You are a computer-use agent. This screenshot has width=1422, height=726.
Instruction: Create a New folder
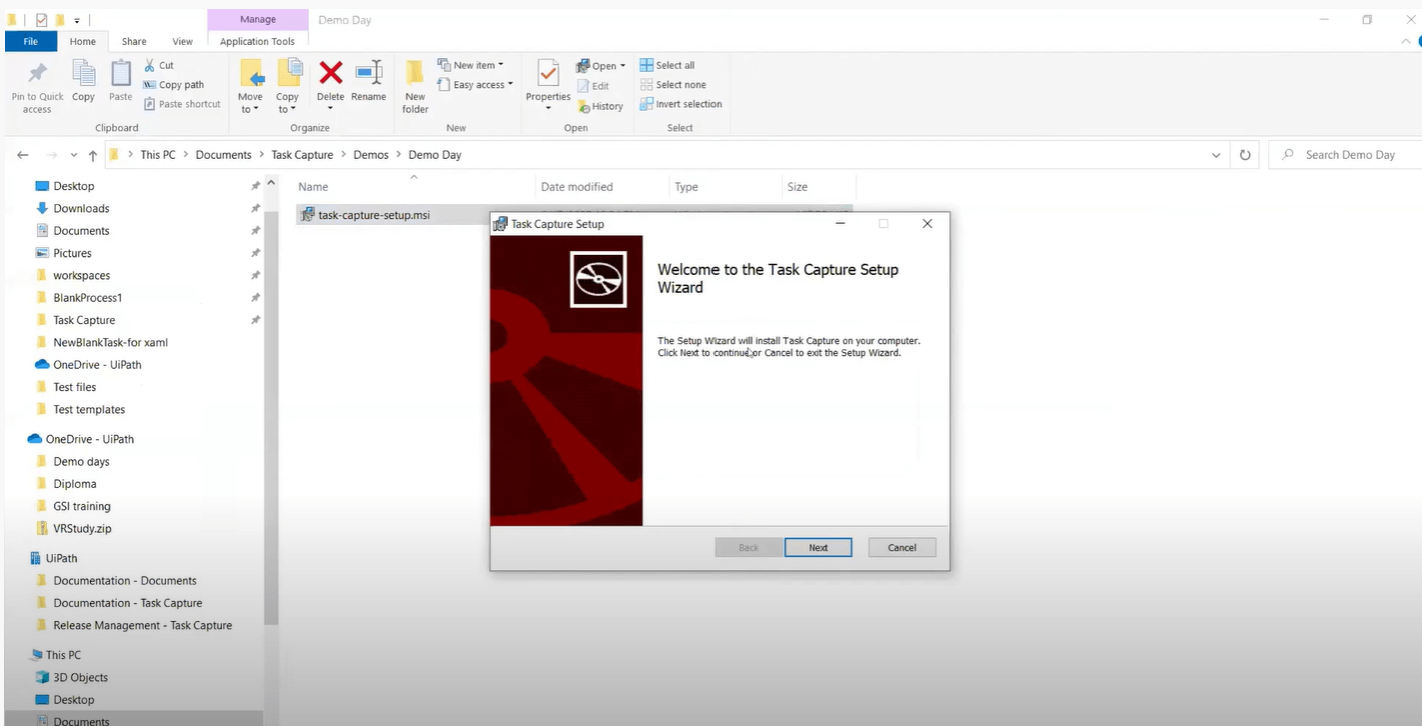click(x=415, y=86)
